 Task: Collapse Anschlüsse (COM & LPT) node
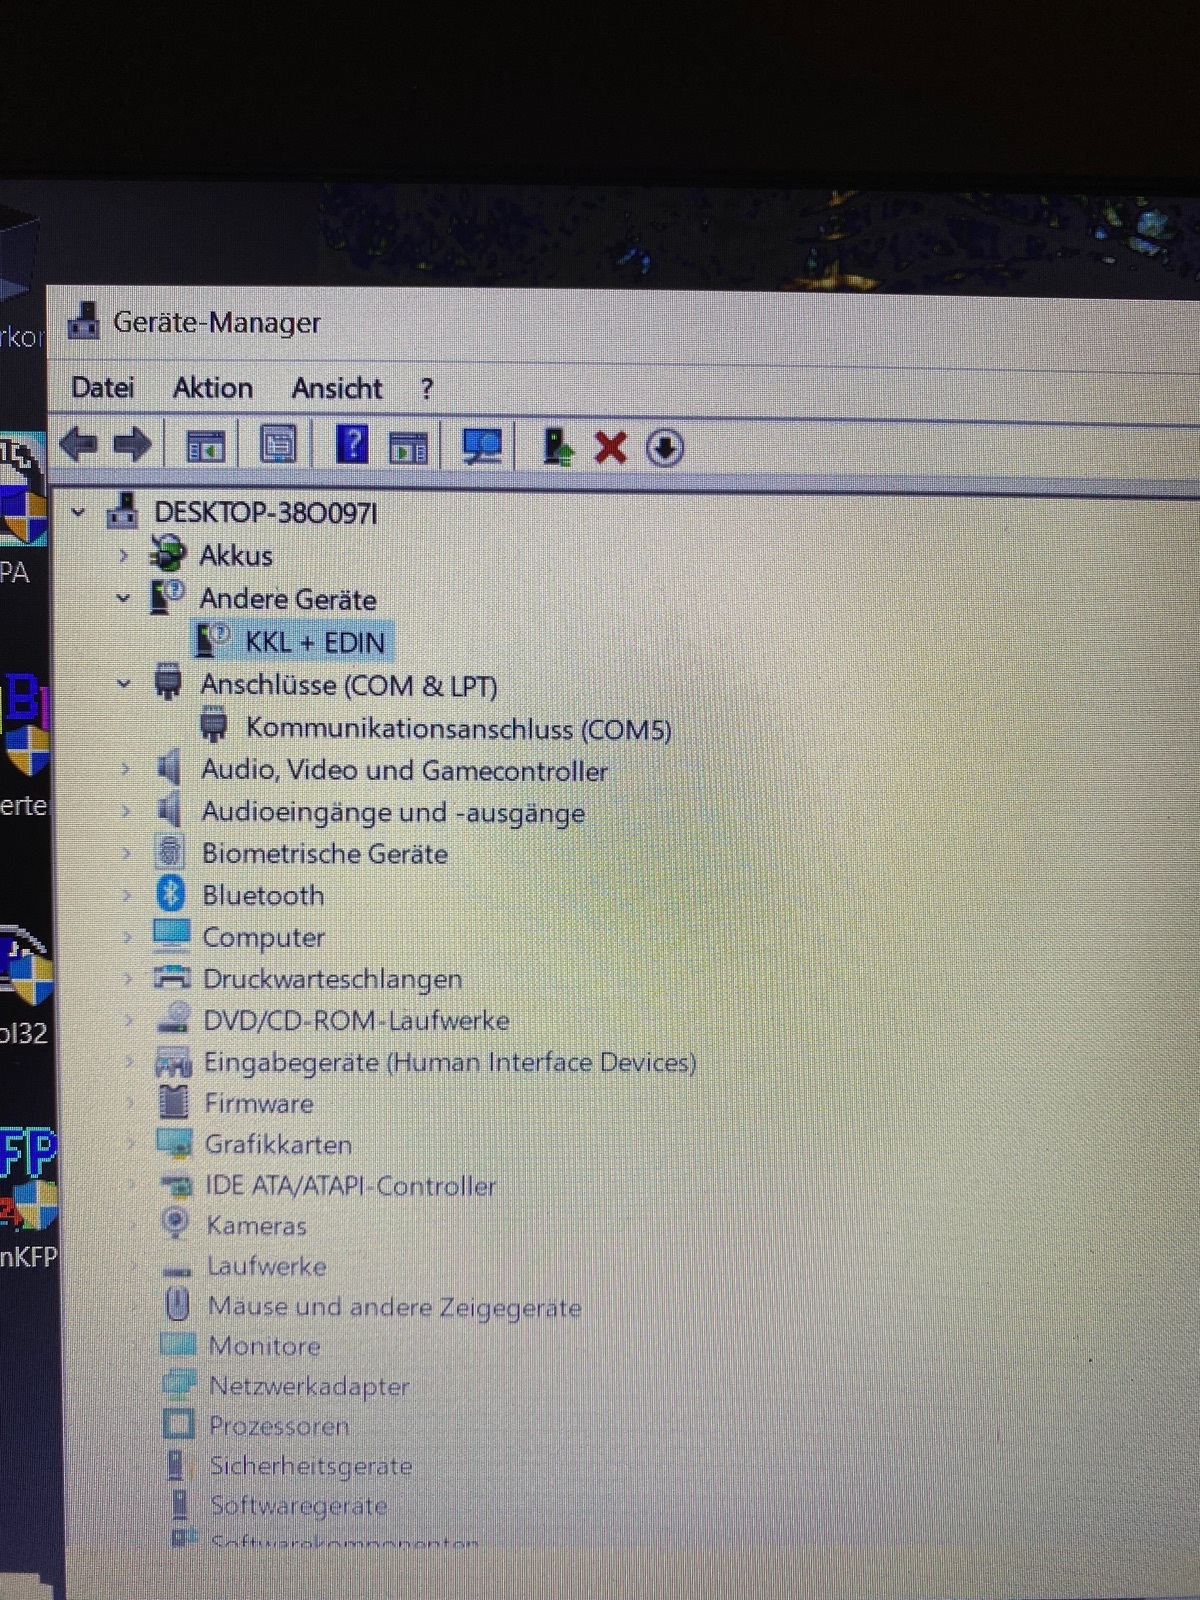click(x=123, y=685)
